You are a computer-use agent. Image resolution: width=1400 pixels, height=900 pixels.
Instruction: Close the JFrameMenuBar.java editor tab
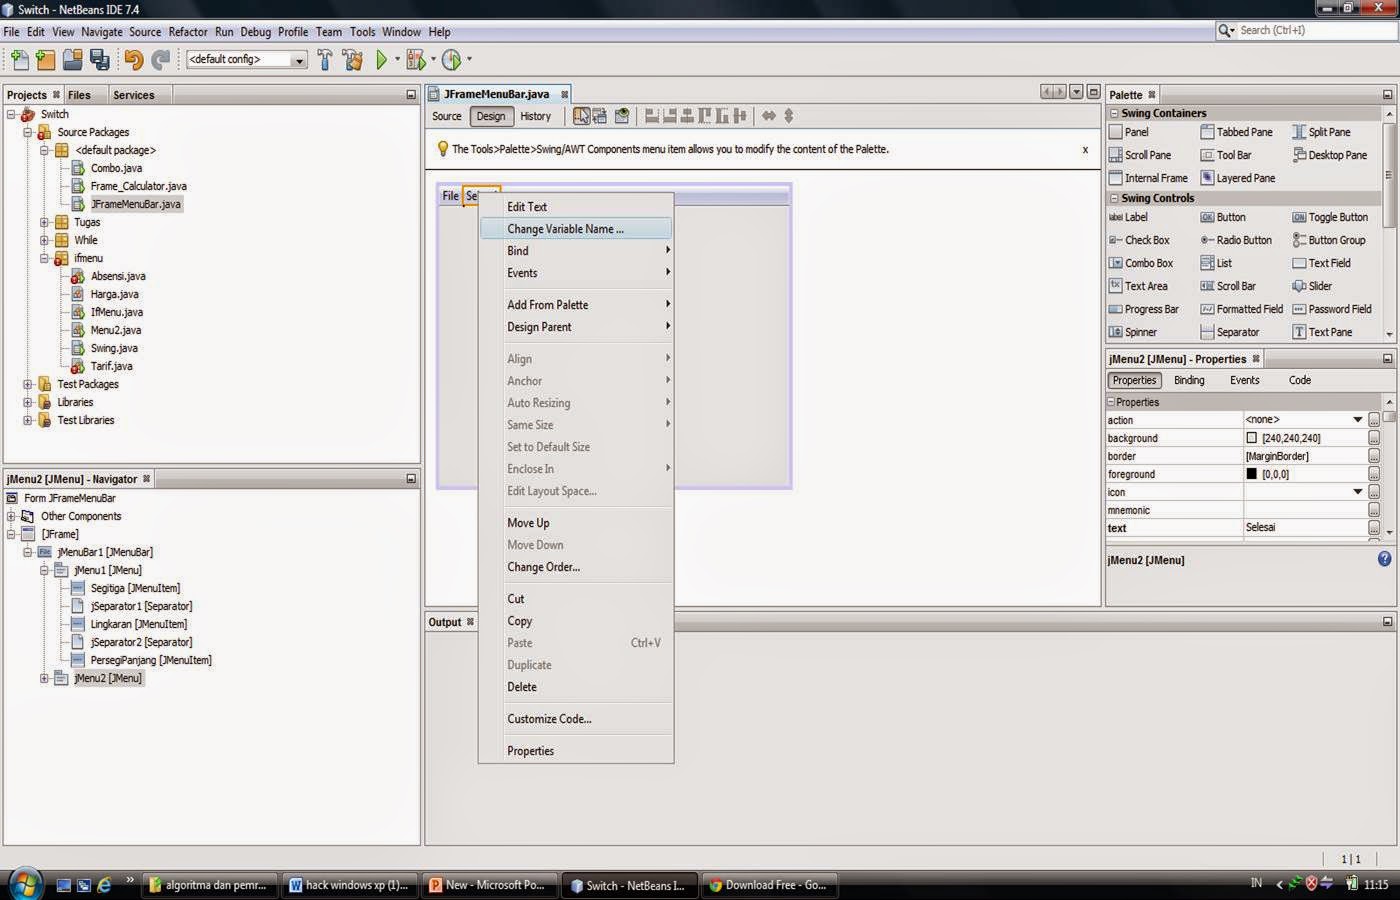click(564, 94)
